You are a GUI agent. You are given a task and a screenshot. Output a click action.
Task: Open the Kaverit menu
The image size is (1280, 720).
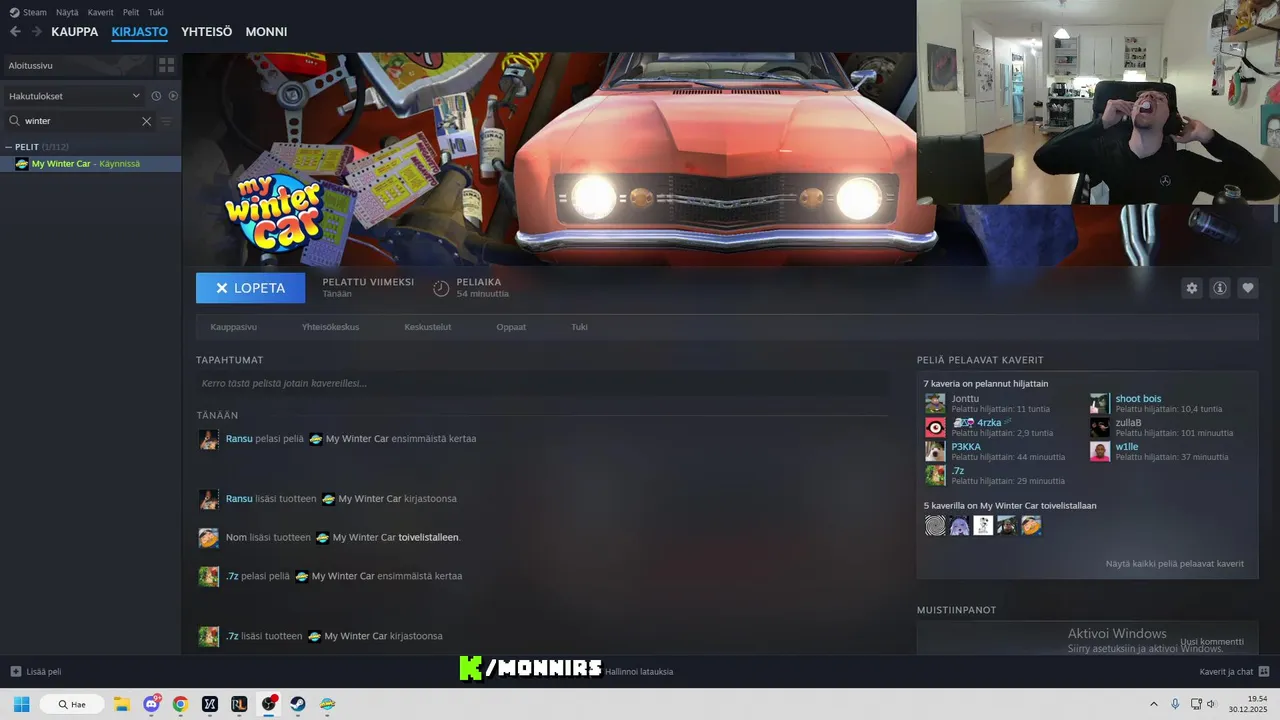pos(100,12)
